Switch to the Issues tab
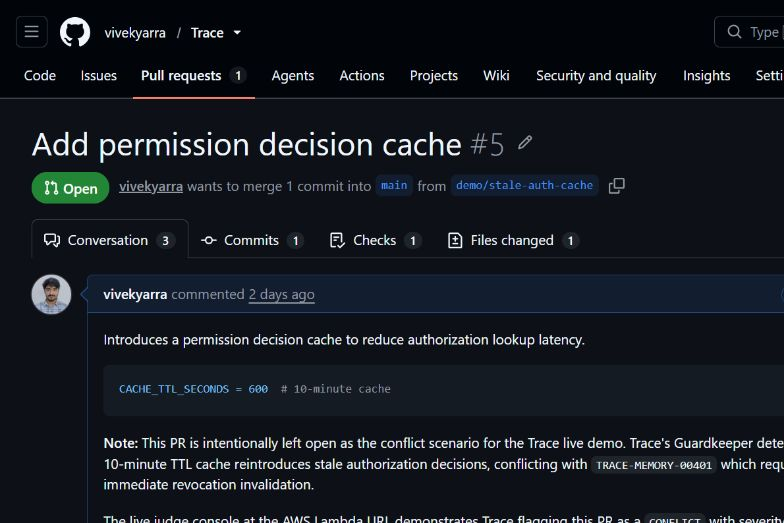This screenshot has height=523, width=784. (98, 76)
